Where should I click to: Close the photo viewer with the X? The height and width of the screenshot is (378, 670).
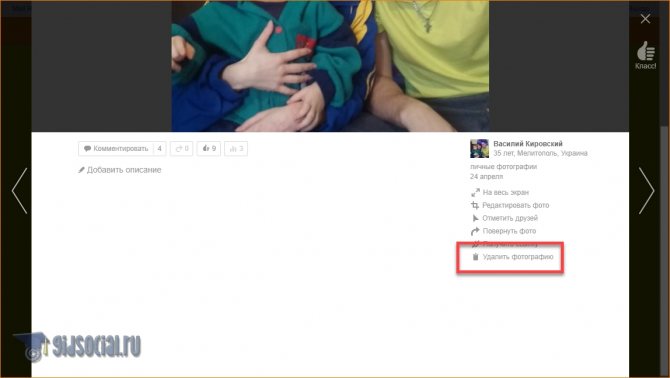click(x=645, y=19)
